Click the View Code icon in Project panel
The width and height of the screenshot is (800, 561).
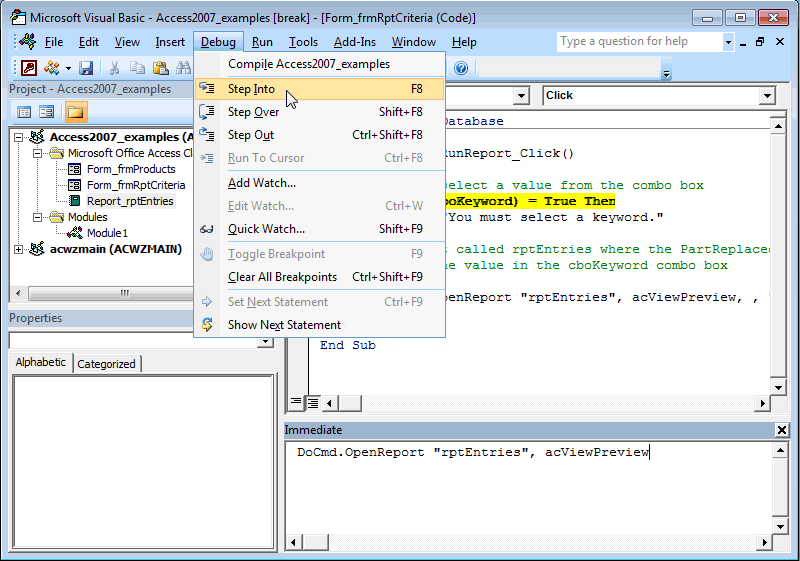[x=24, y=112]
